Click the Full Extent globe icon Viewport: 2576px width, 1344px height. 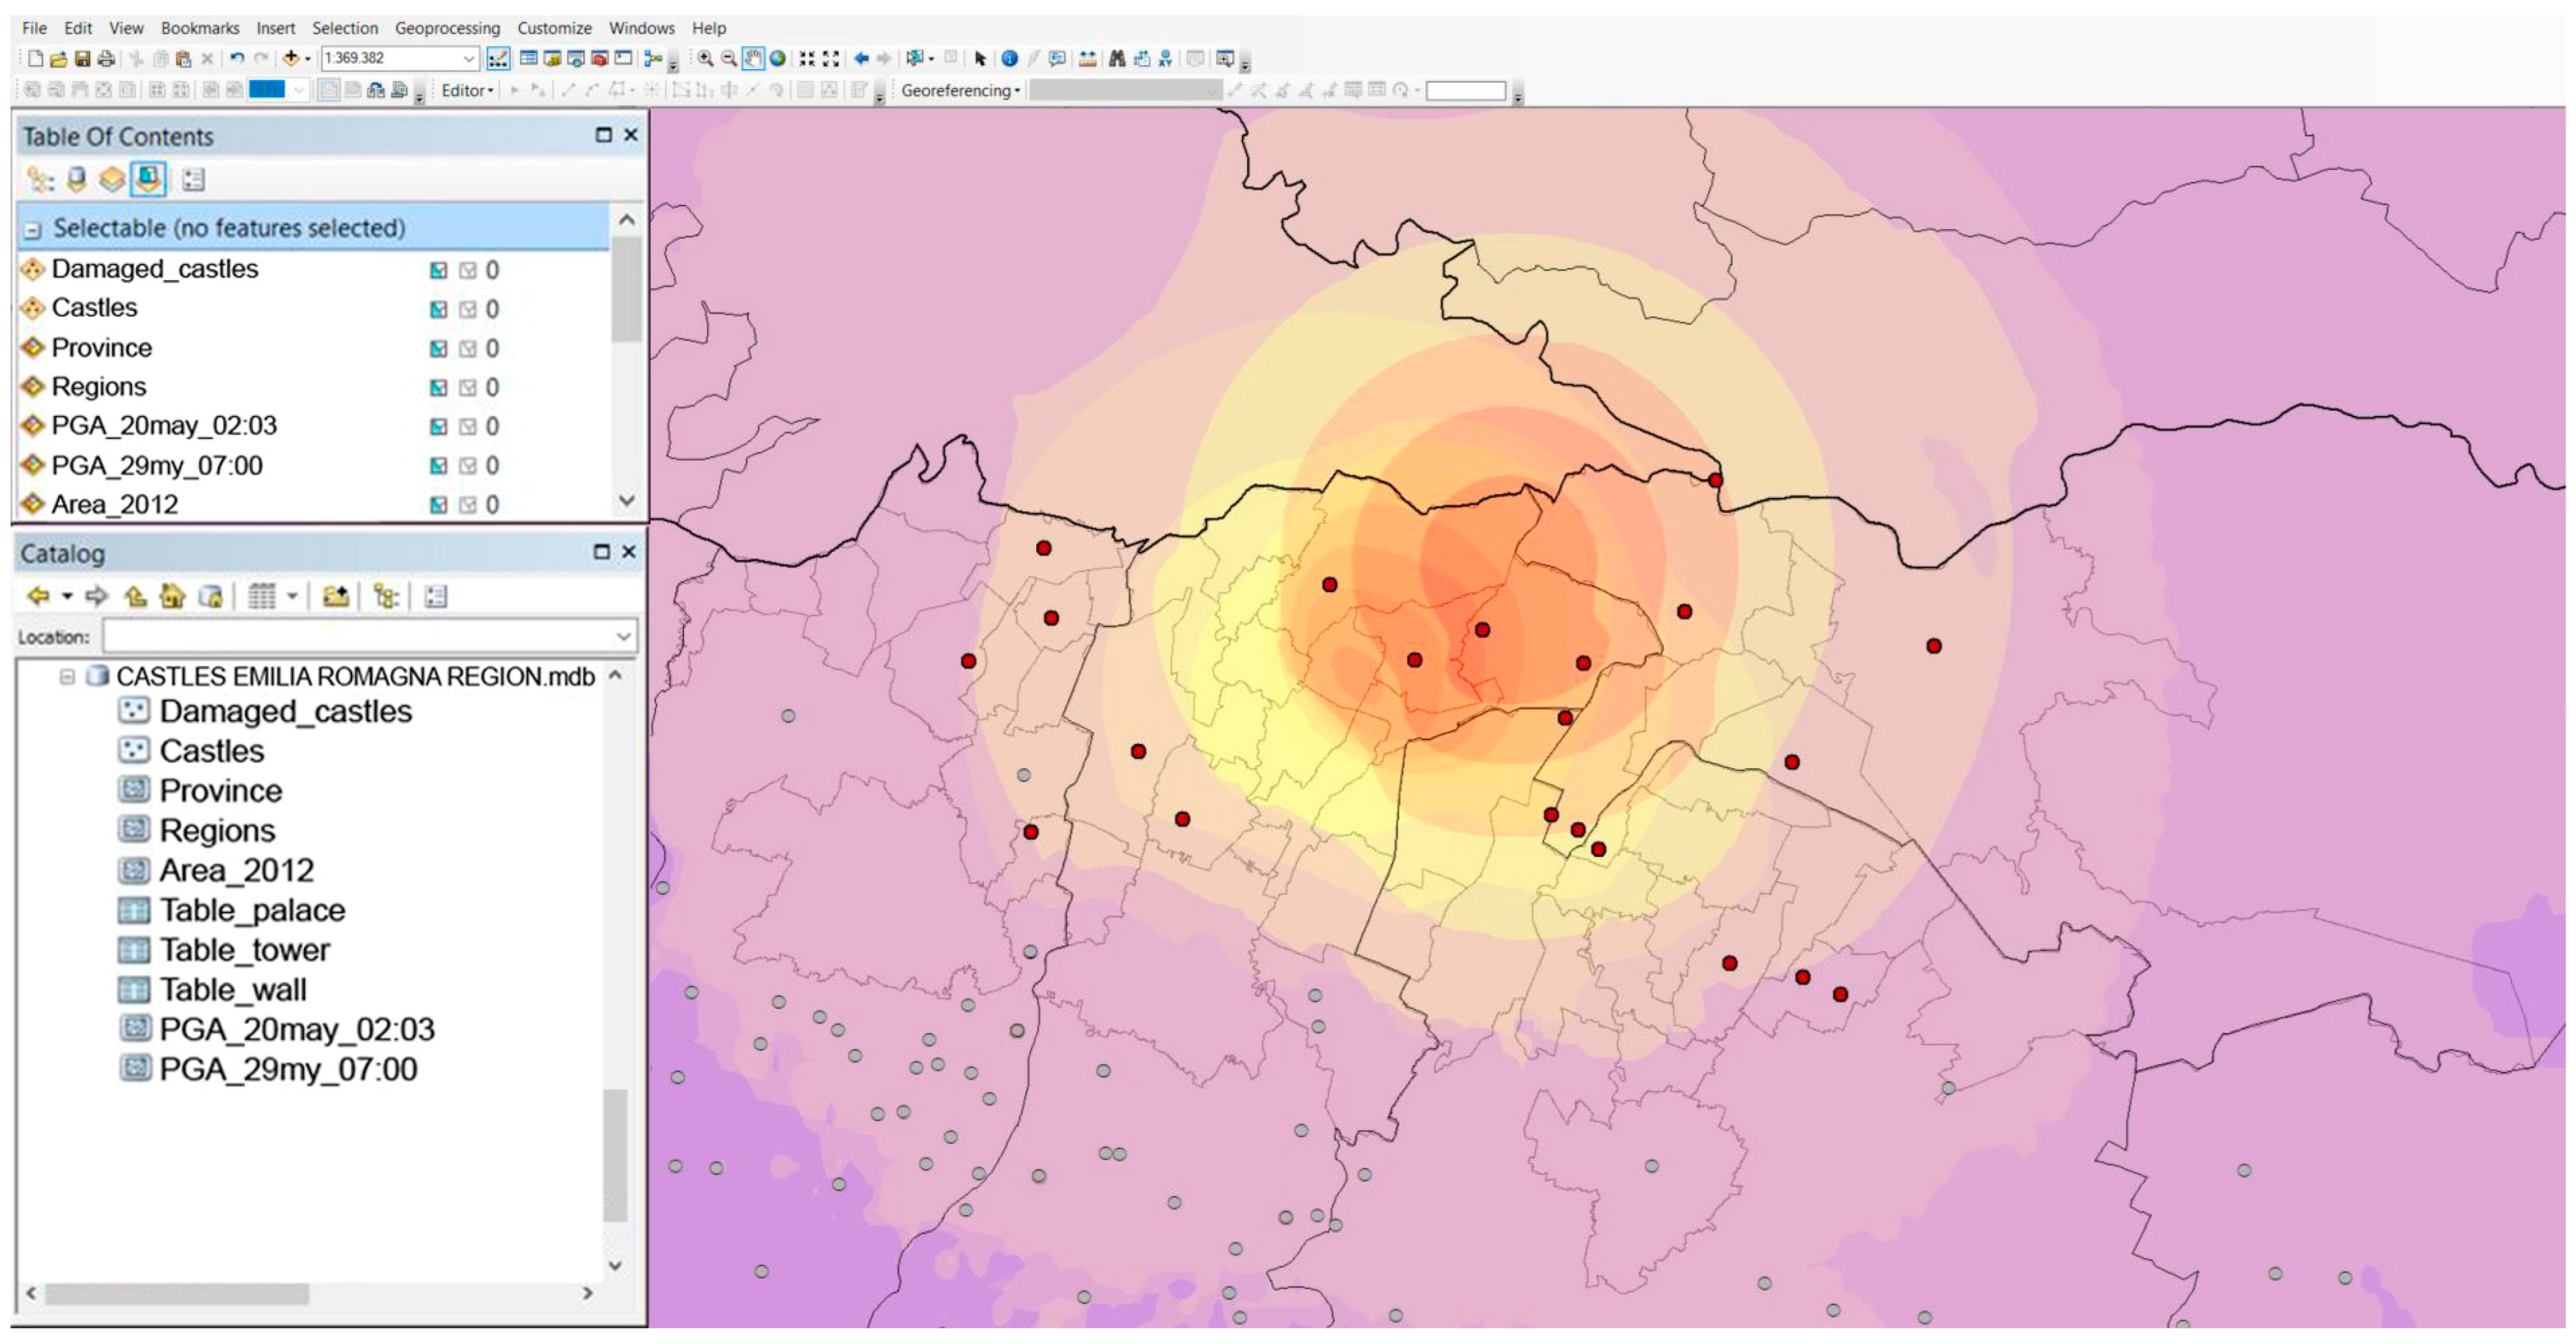click(x=777, y=58)
